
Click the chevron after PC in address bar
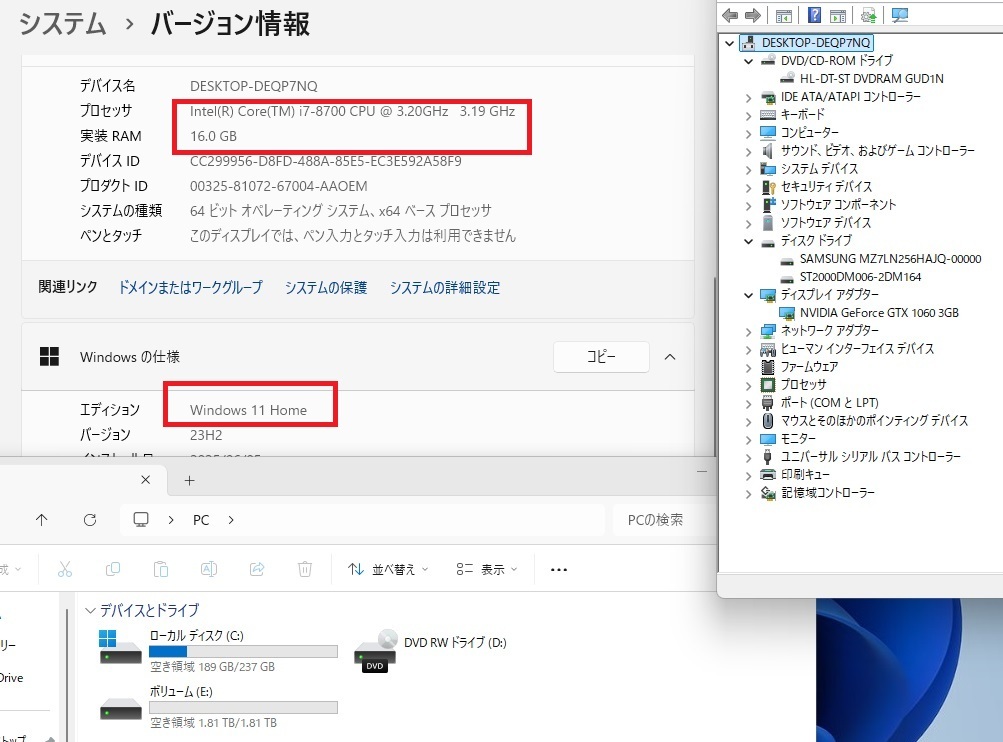coord(231,520)
